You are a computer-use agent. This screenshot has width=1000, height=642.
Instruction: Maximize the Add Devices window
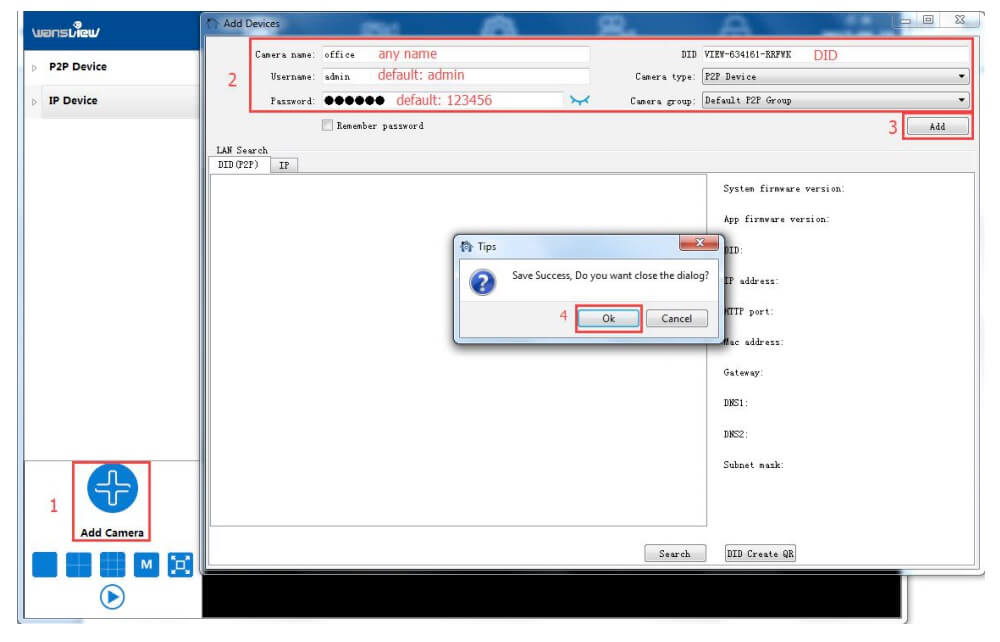click(928, 20)
